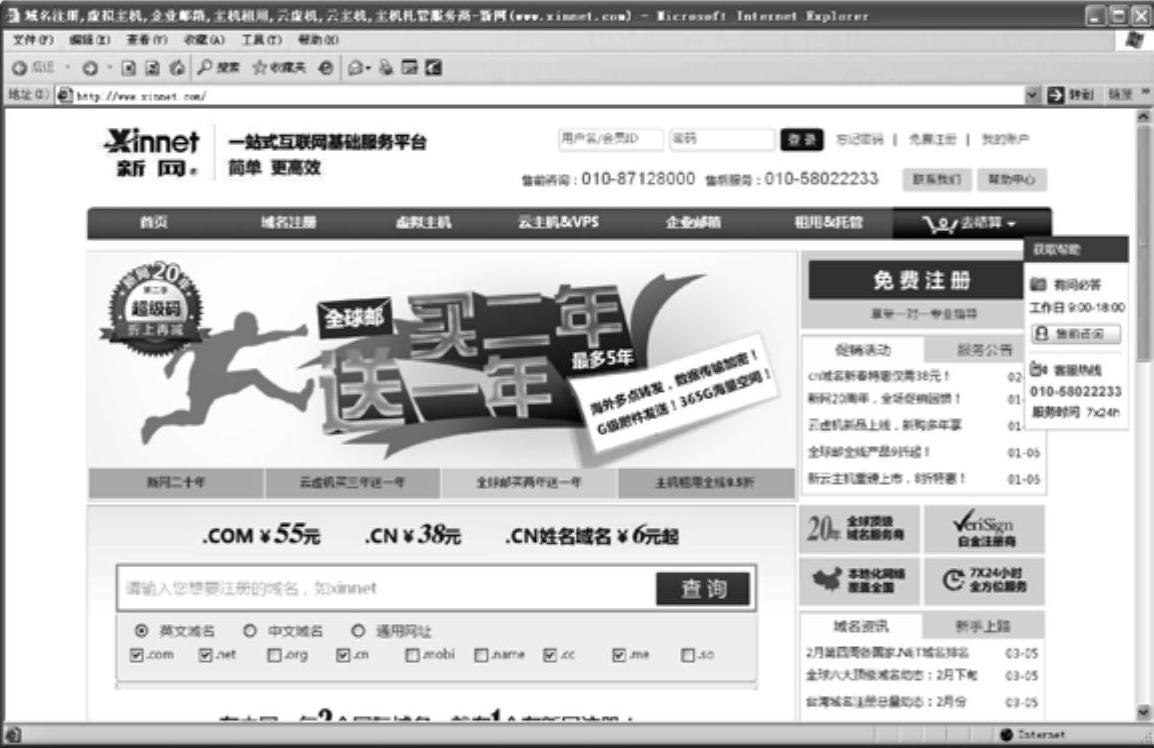Open the 帮助(H) menu

tap(318, 40)
